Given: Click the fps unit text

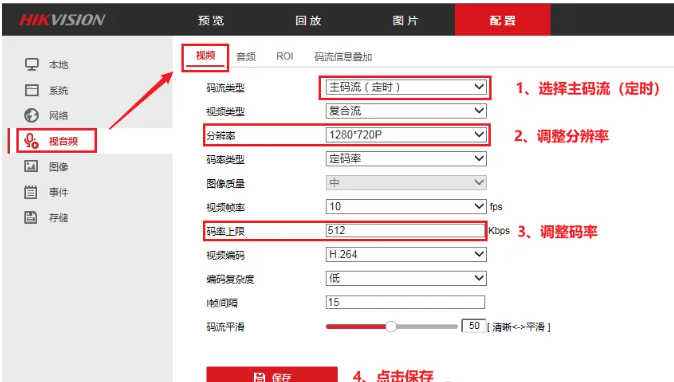Looking at the screenshot, I should coord(496,207).
